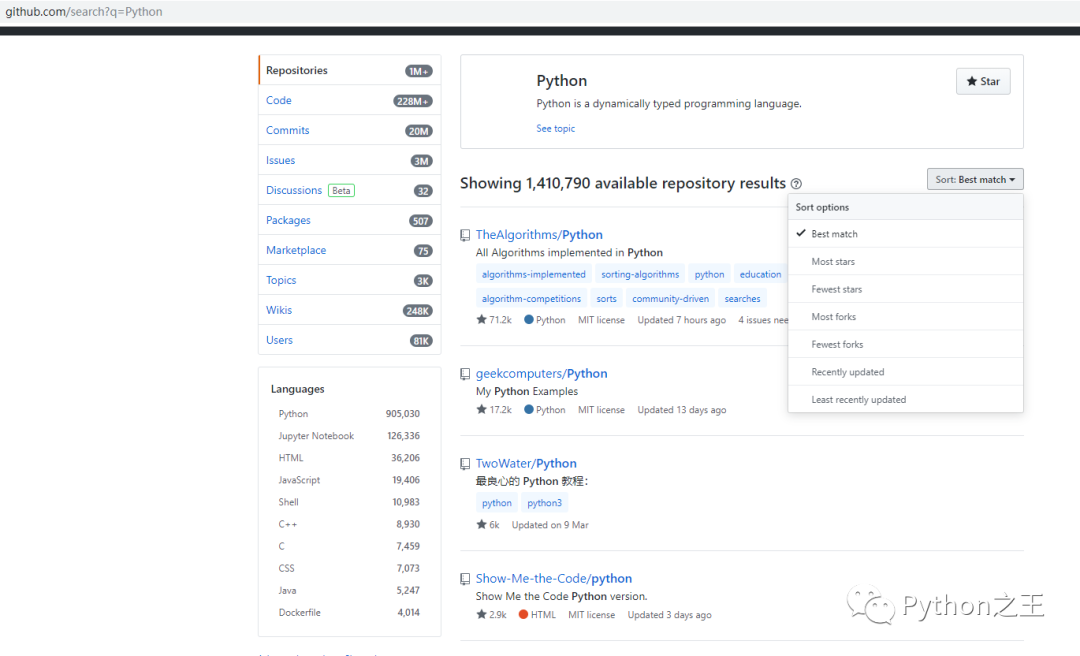Open the Sort: Best match dropdown
1080x656 pixels.
pyautogui.click(x=975, y=179)
